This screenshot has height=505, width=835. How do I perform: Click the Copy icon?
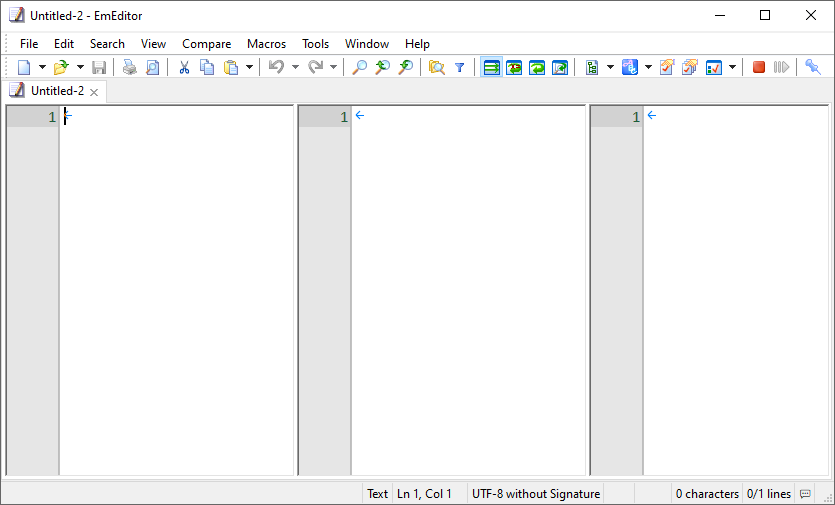point(207,68)
